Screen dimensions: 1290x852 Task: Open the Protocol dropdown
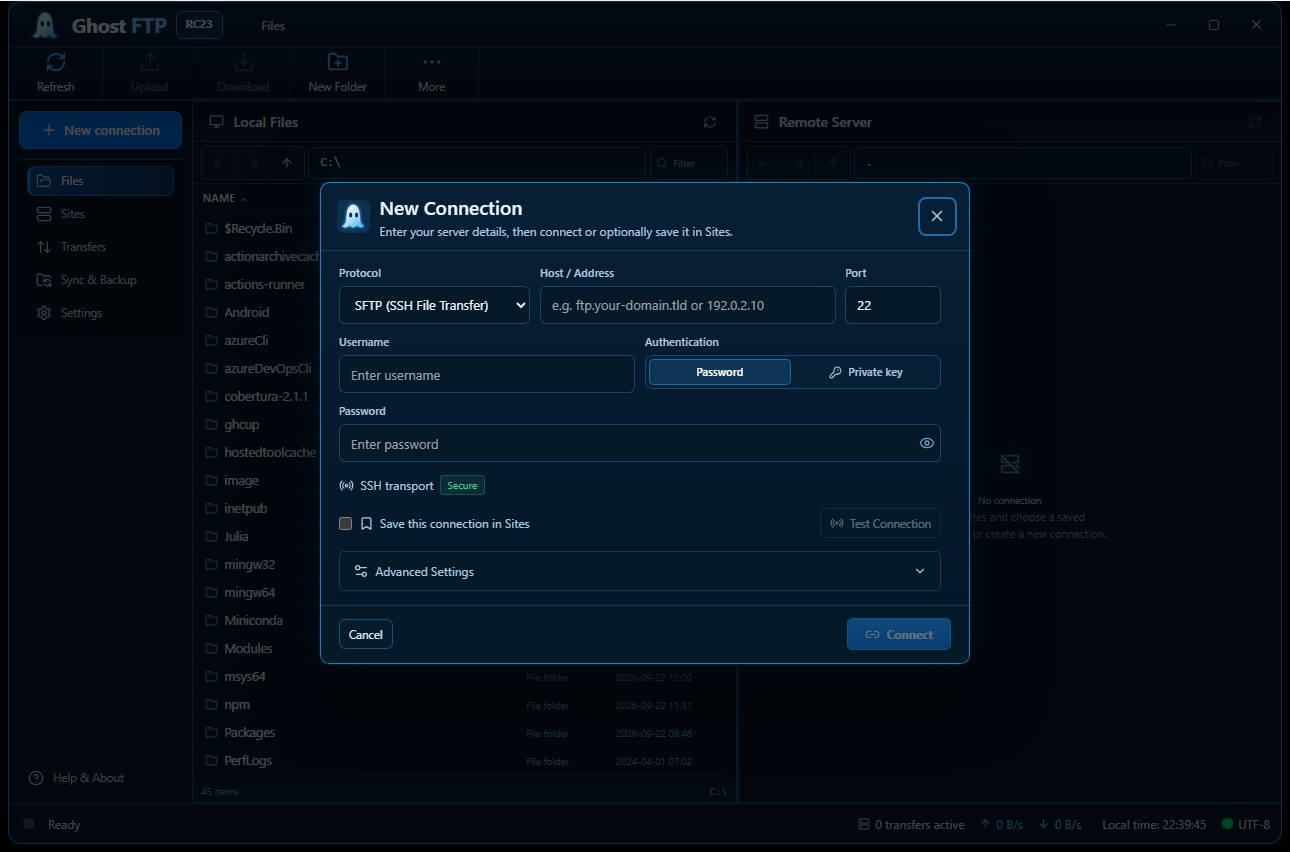pyautogui.click(x=435, y=305)
